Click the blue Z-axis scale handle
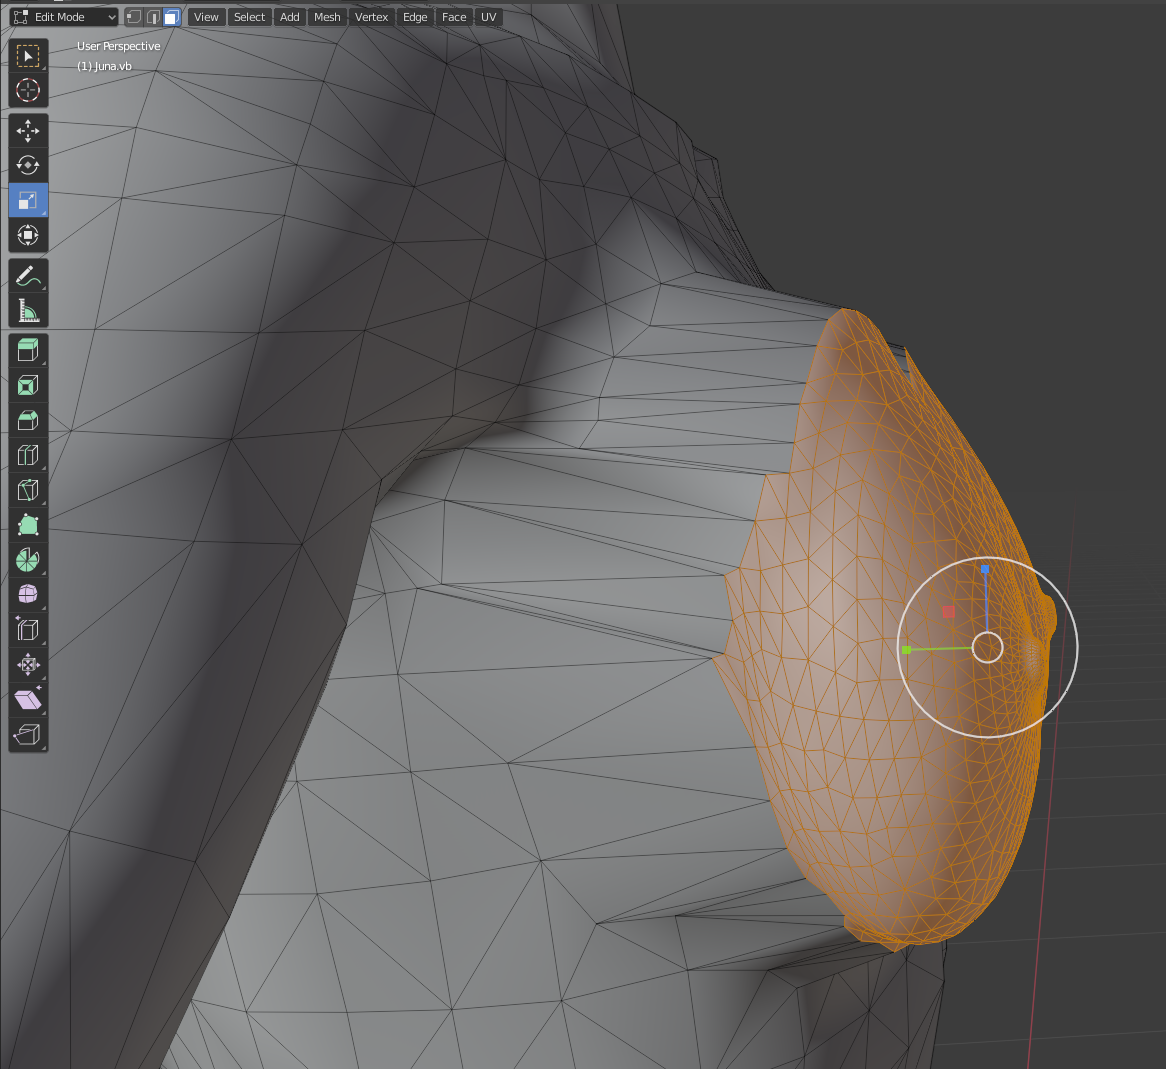This screenshot has width=1166, height=1069. 985,569
